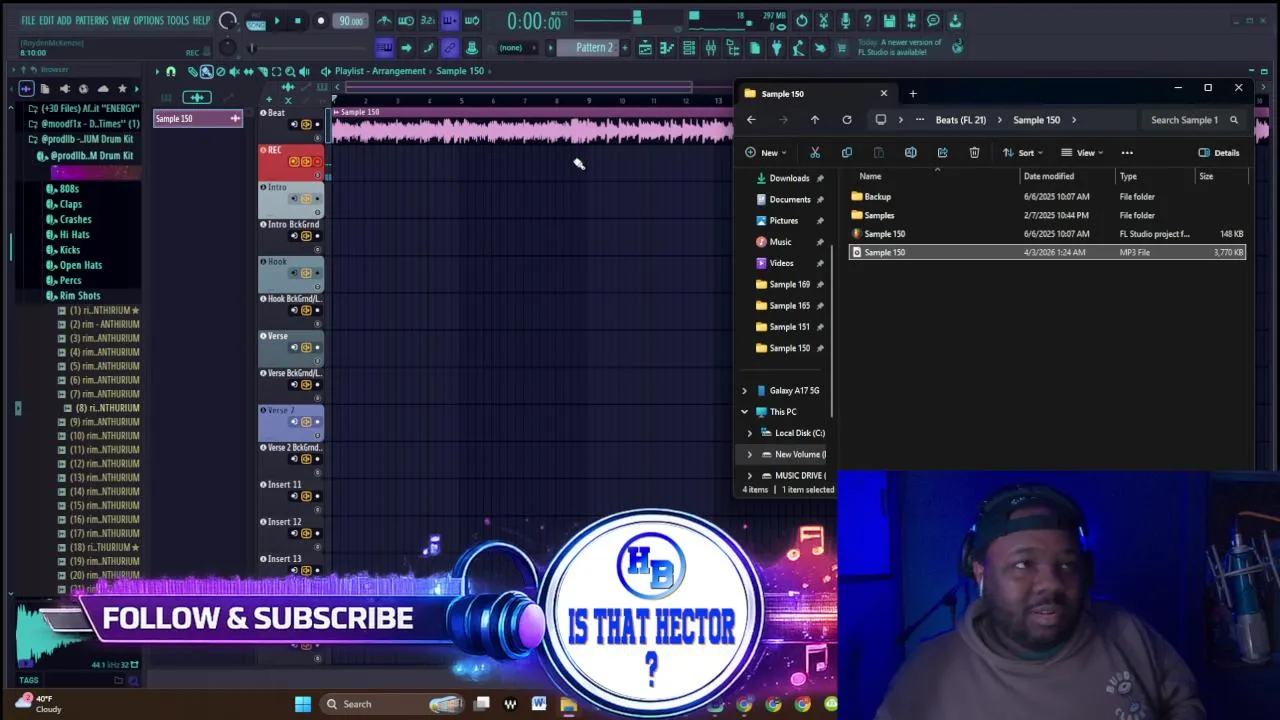This screenshot has width=1280, height=720.
Task: Open the Channel rack icon in toolbar
Action: (689, 48)
